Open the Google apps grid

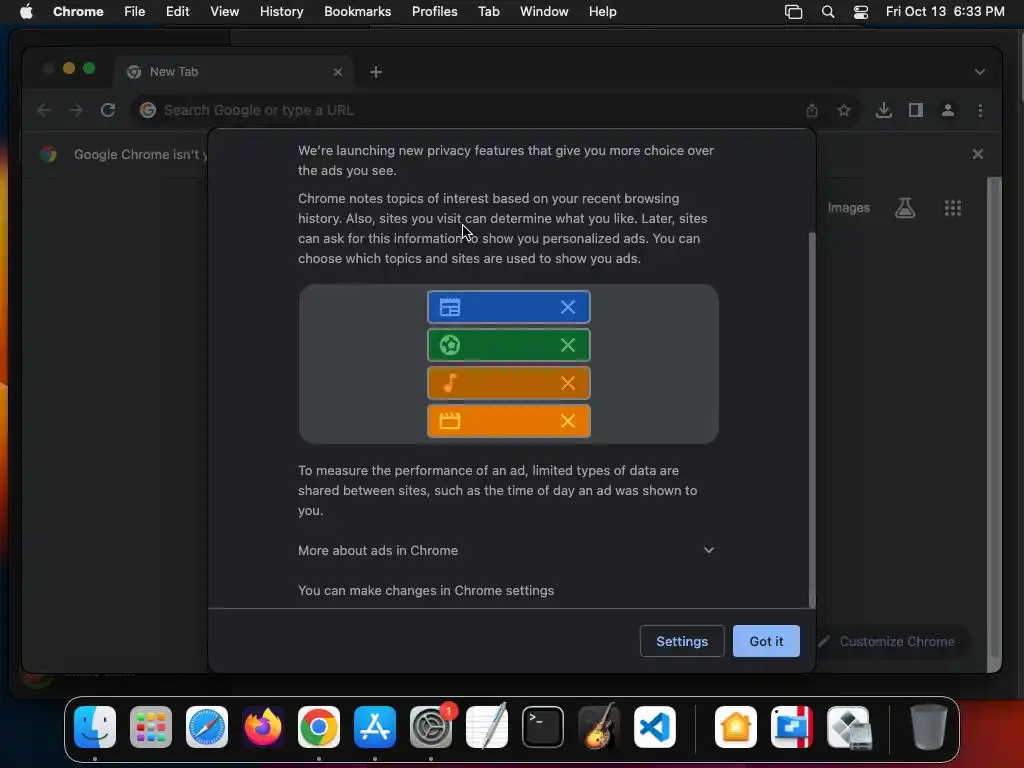[x=953, y=208]
